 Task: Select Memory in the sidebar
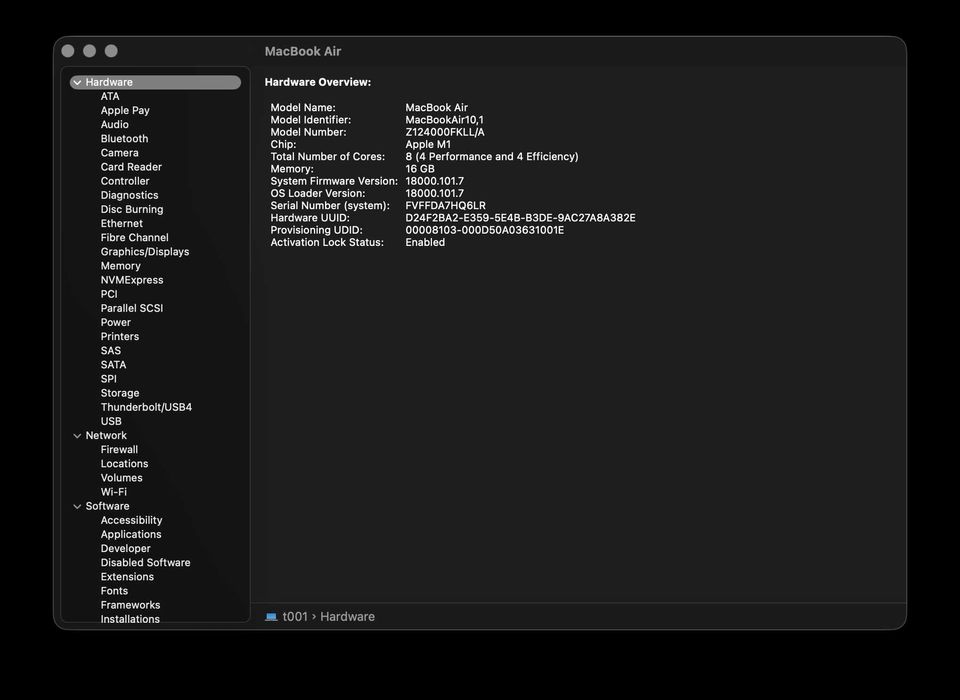pyautogui.click(x=121, y=266)
